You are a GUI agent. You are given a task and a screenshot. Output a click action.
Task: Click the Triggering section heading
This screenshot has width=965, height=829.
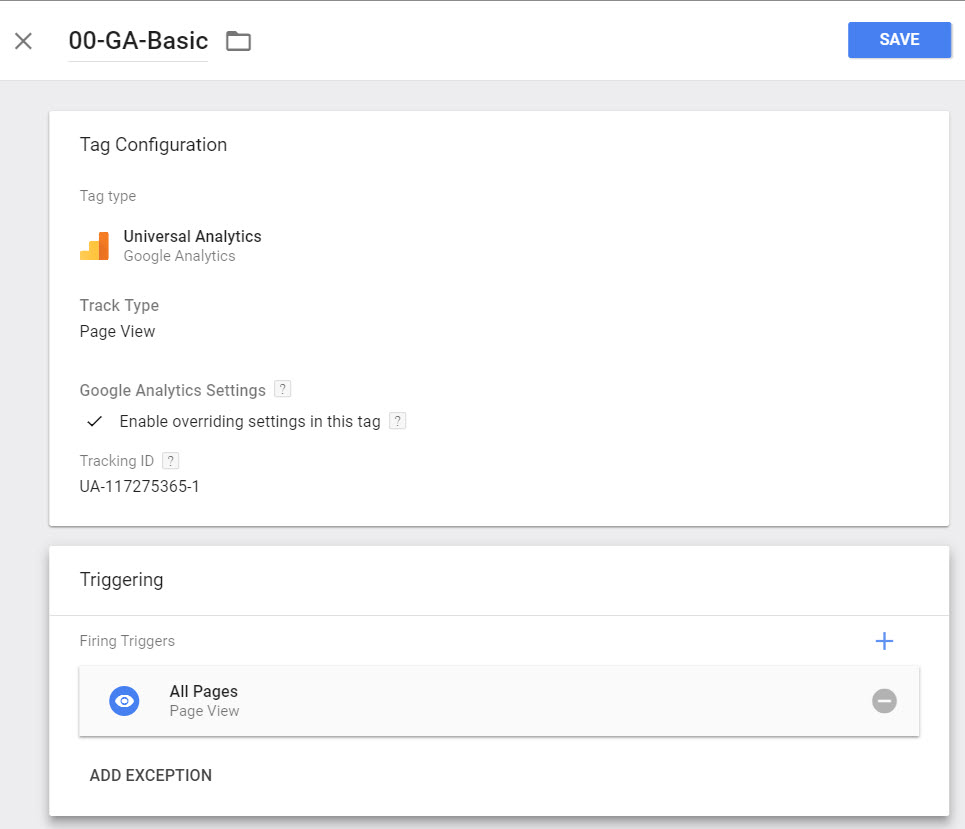point(121,579)
